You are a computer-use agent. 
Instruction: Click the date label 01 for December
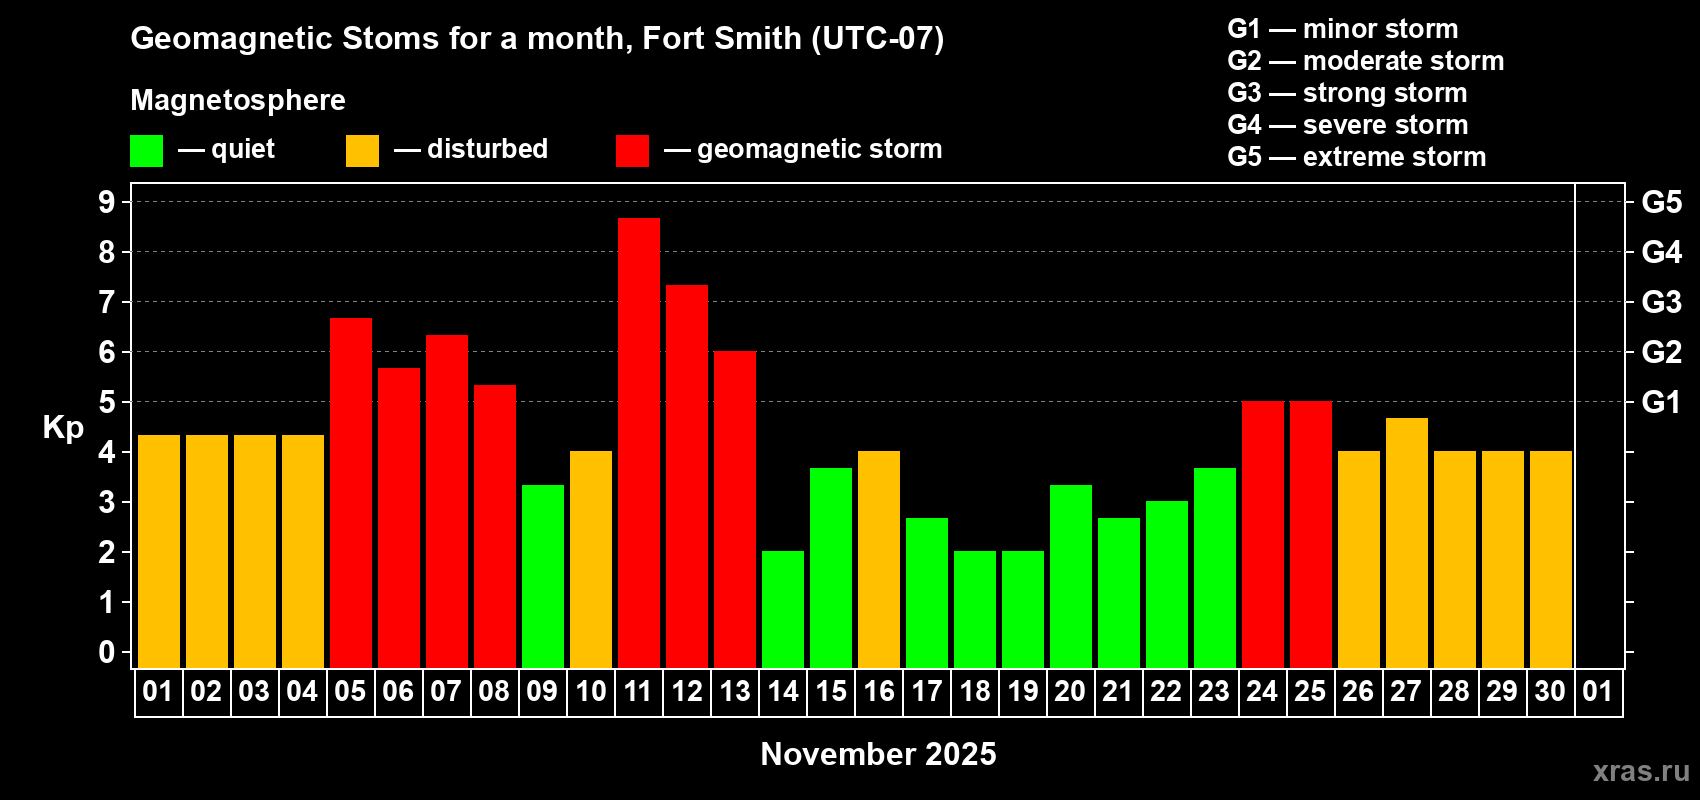pyautogui.click(x=1598, y=692)
